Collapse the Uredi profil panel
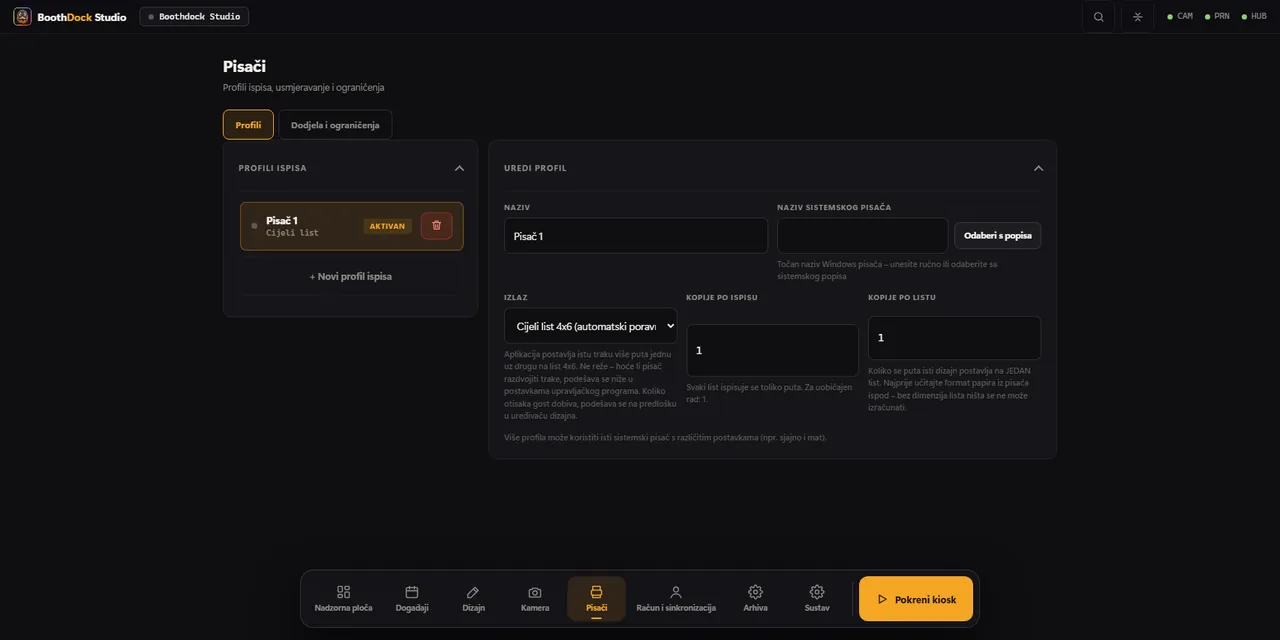The image size is (1280, 640). (x=1038, y=168)
